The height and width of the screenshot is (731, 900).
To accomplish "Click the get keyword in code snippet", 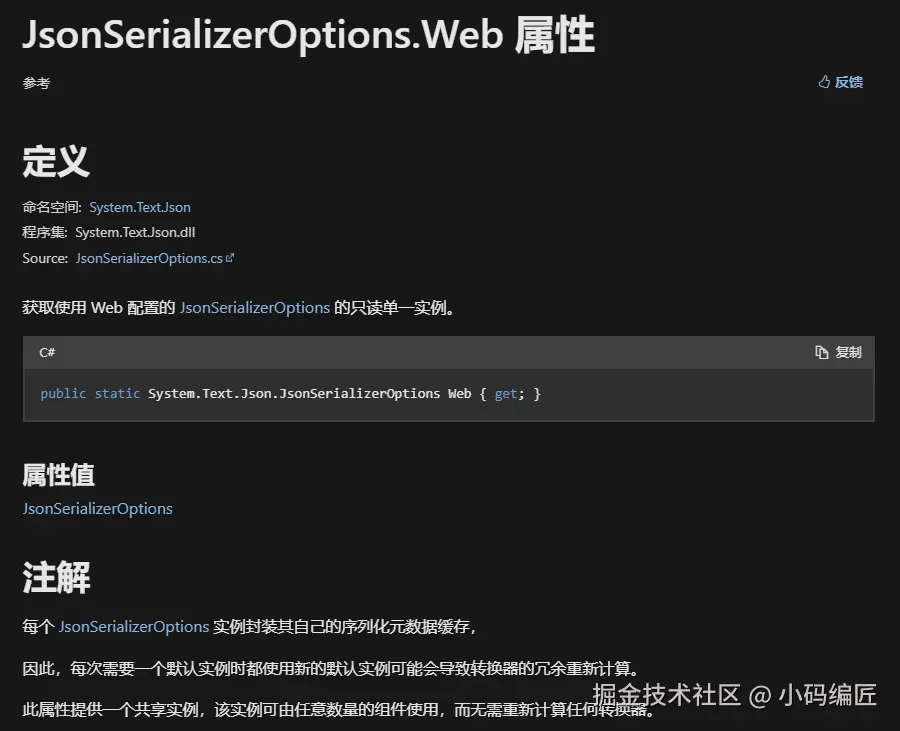I will (506, 394).
